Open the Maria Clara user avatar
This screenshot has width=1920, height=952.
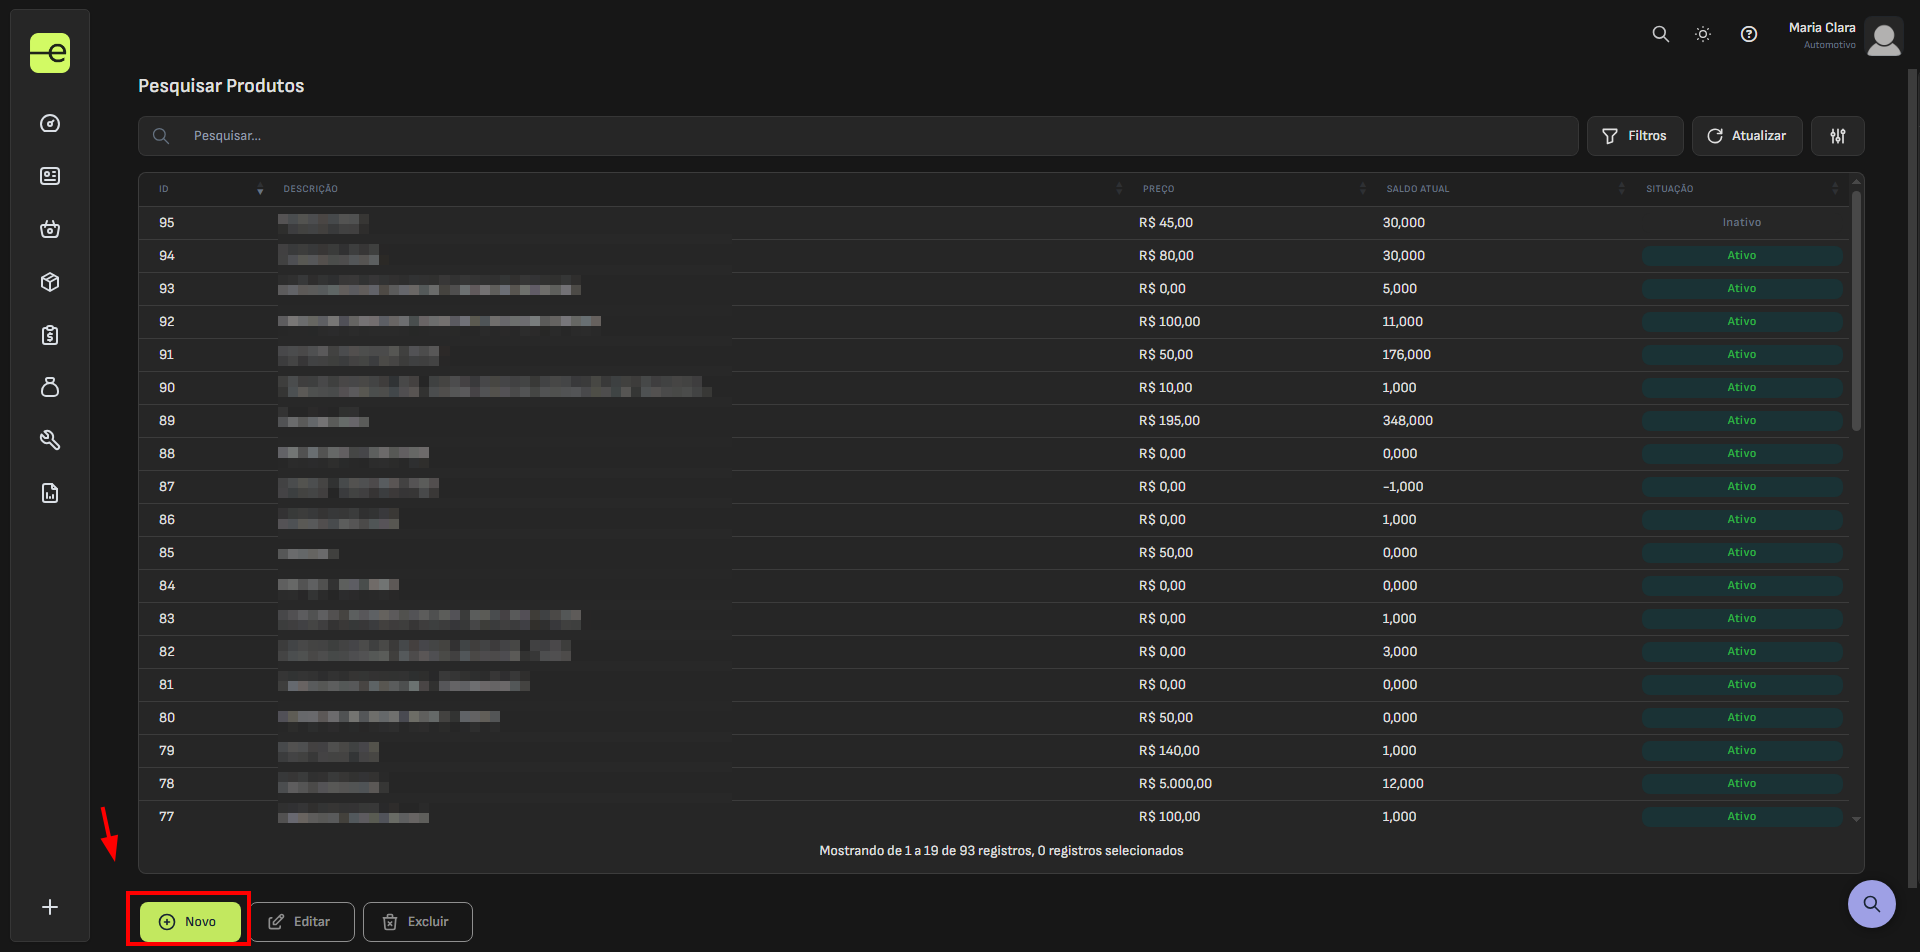(x=1884, y=37)
